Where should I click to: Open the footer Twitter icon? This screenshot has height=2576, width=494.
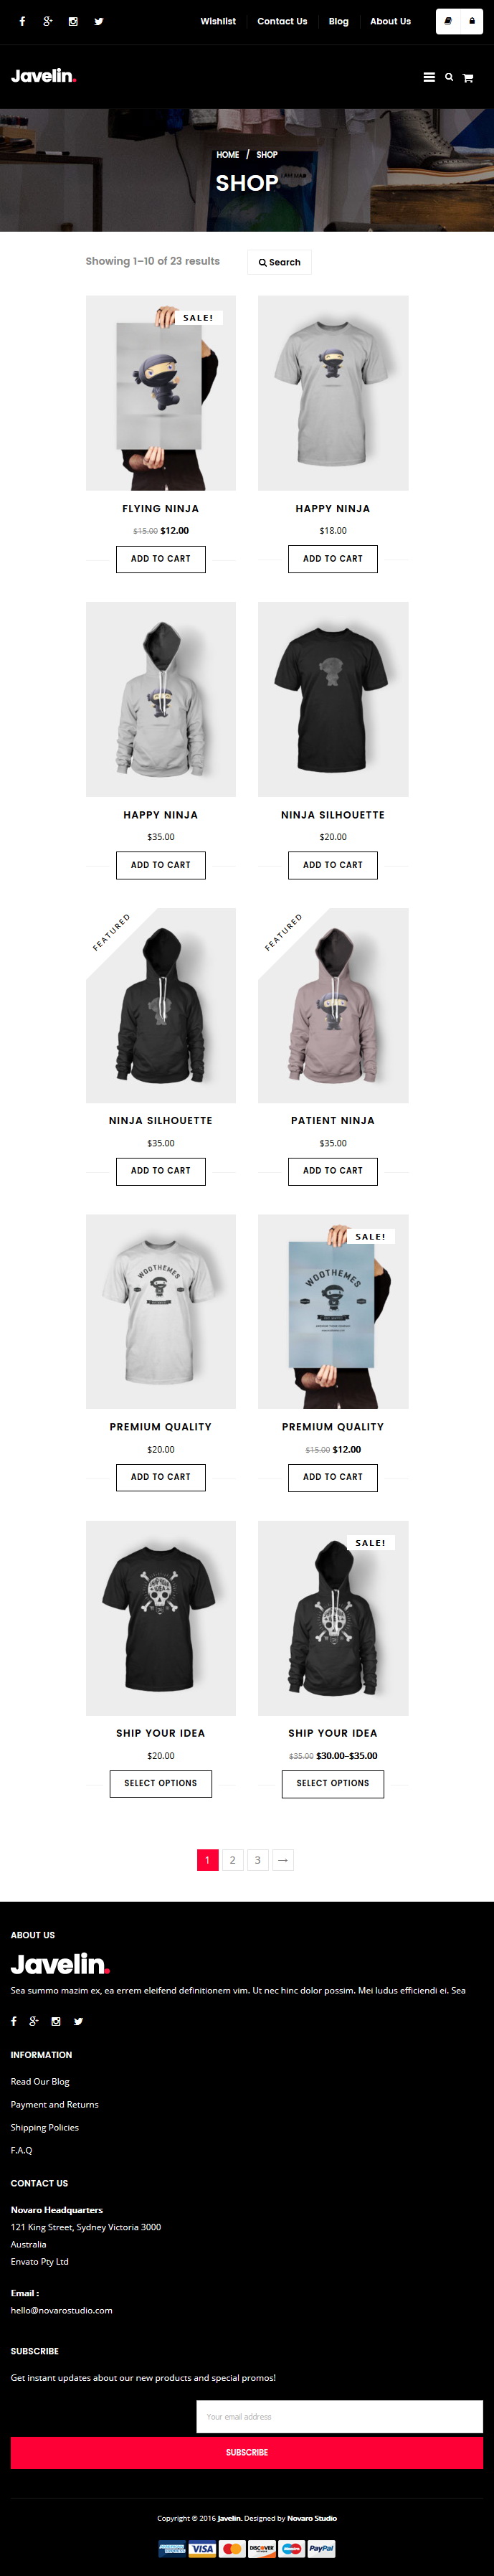[x=78, y=2020]
